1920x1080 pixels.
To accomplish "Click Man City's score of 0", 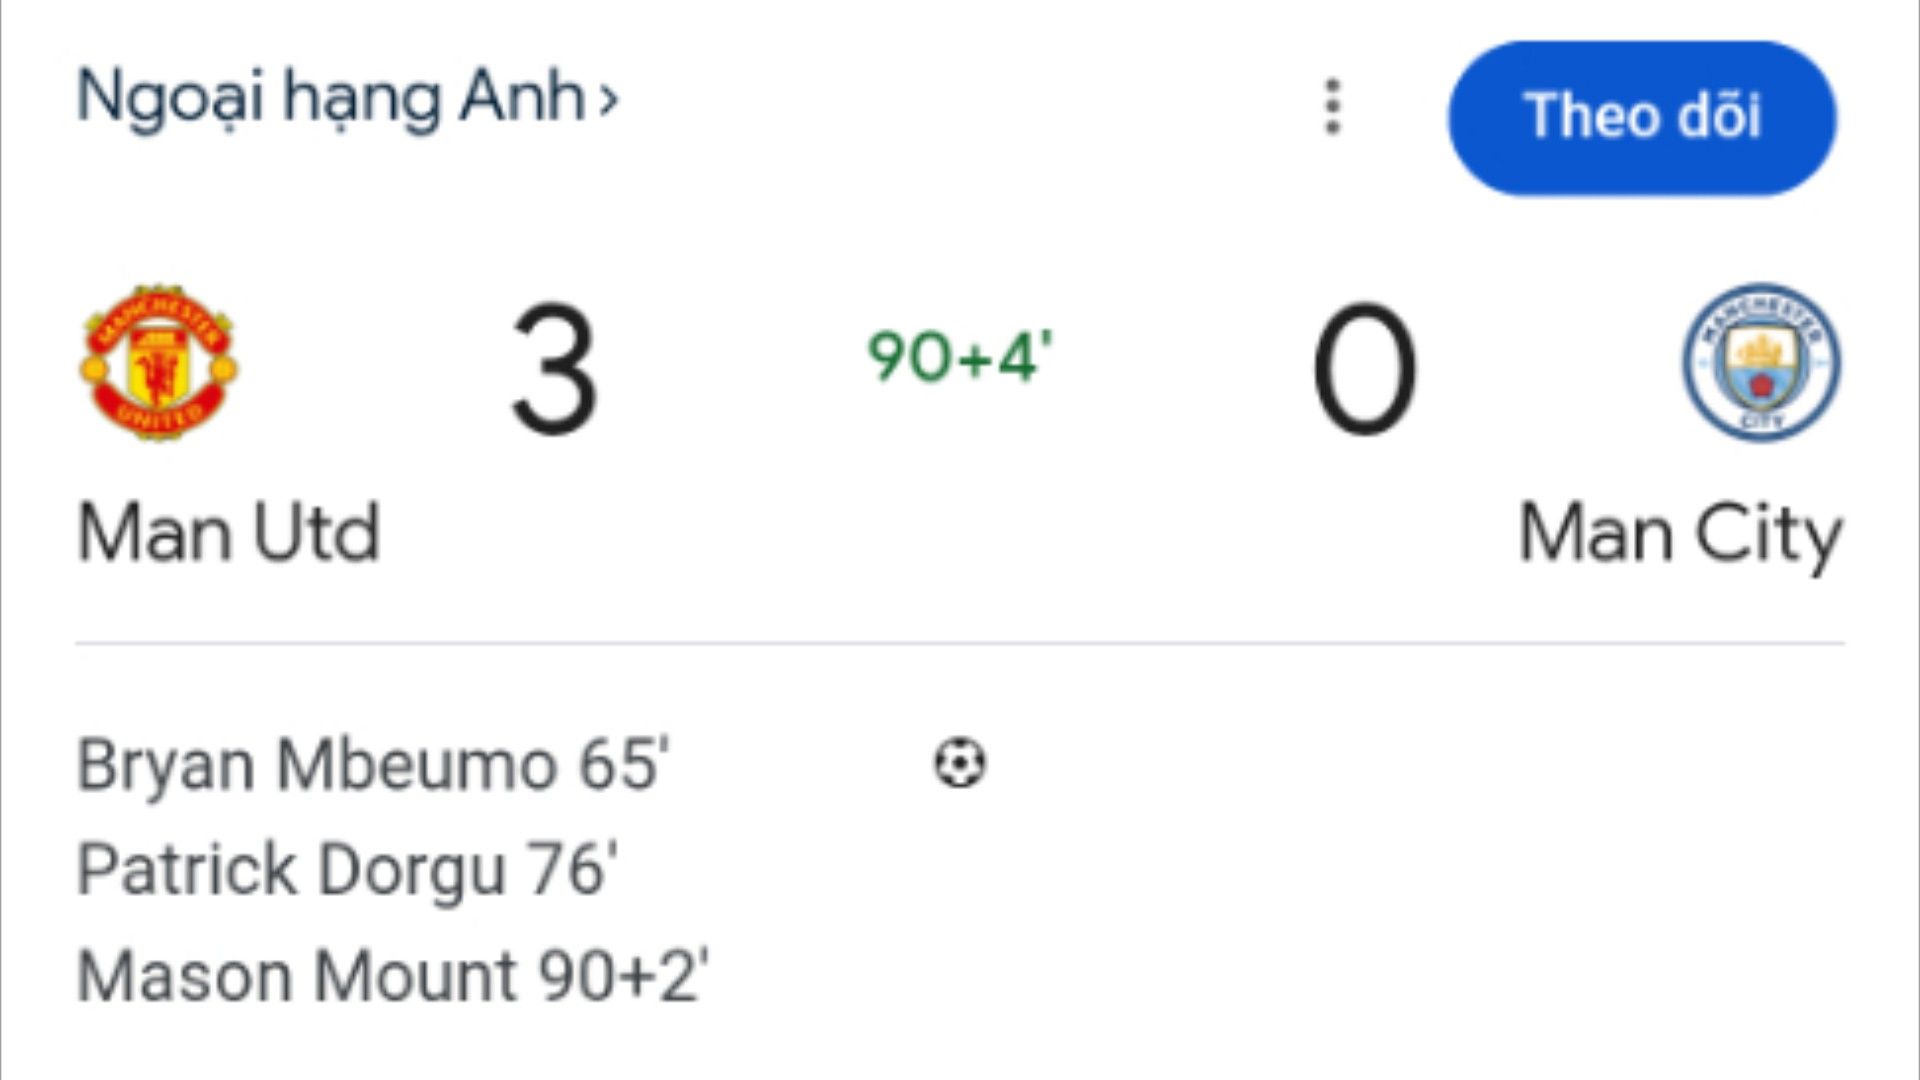I will click(1365, 370).
